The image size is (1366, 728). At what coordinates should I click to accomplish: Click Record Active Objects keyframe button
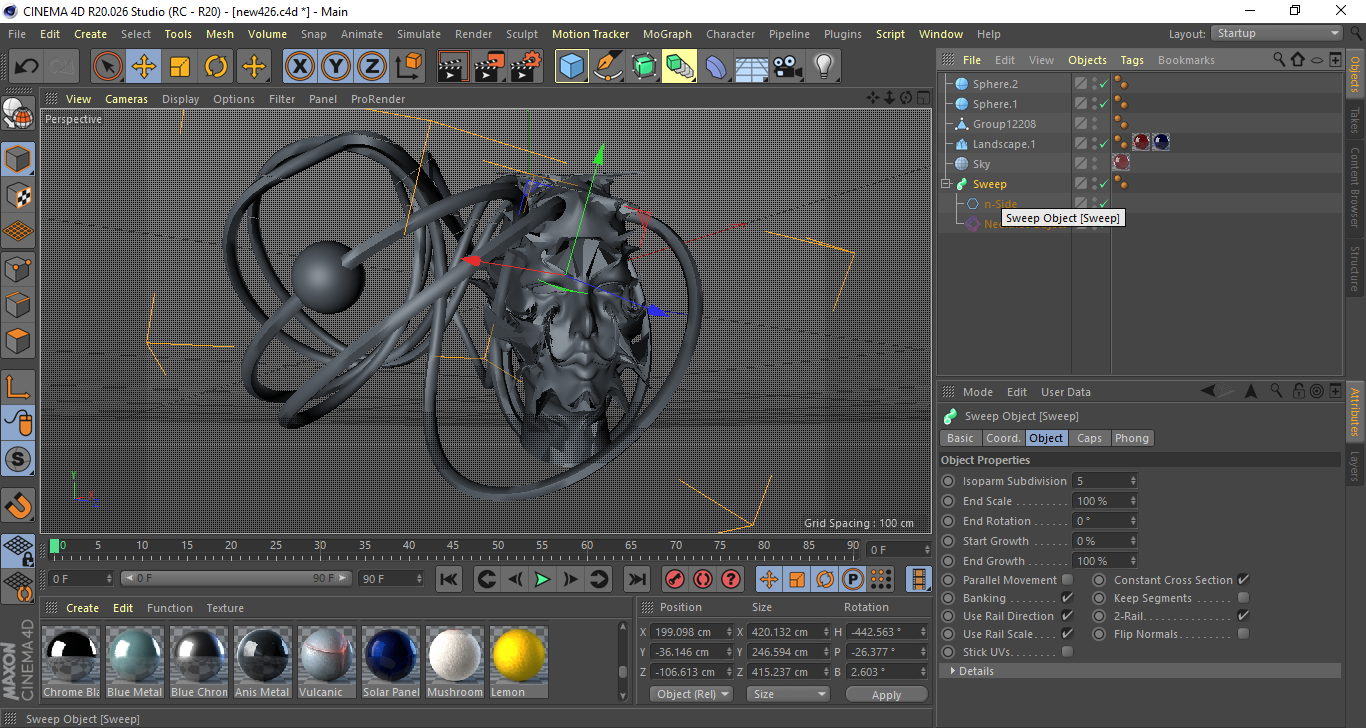point(675,579)
